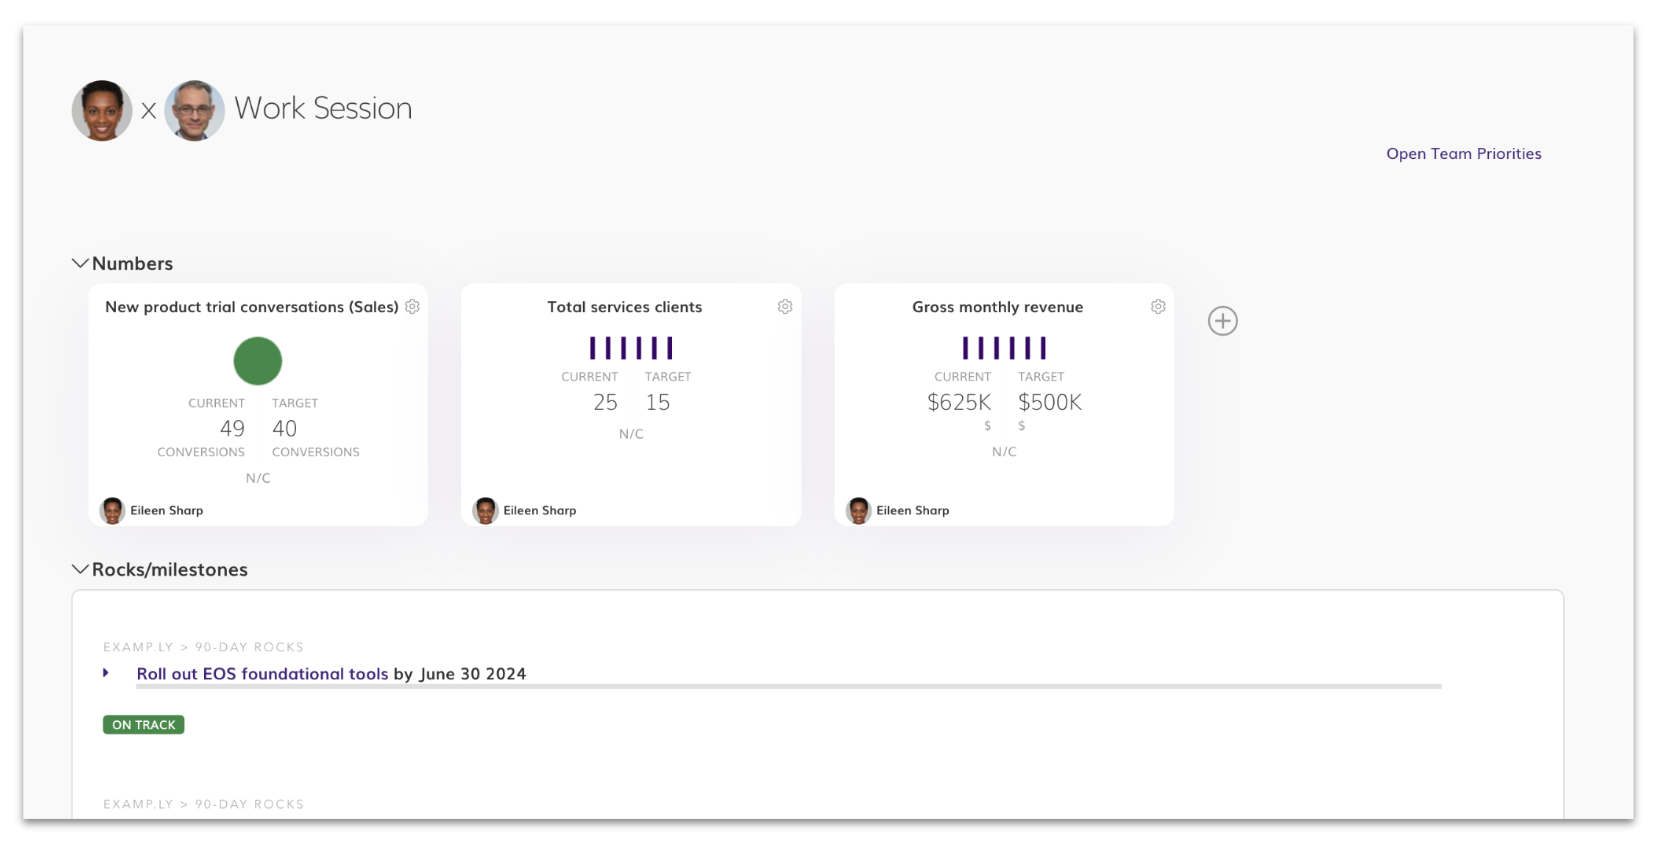Collapse the Numbers section
Screen dimensions: 1658x844
80,263
